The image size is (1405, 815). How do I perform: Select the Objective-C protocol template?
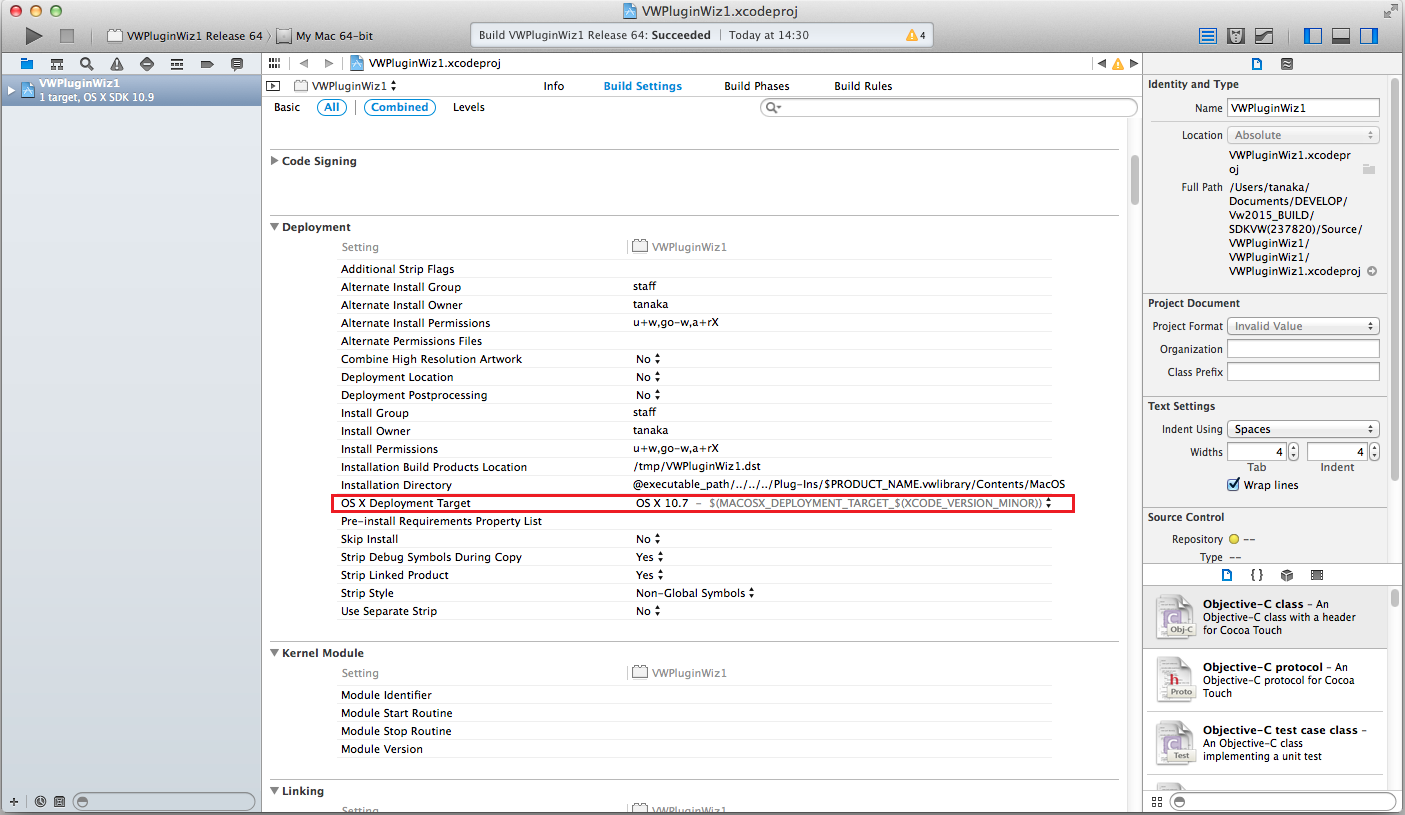[1267, 680]
